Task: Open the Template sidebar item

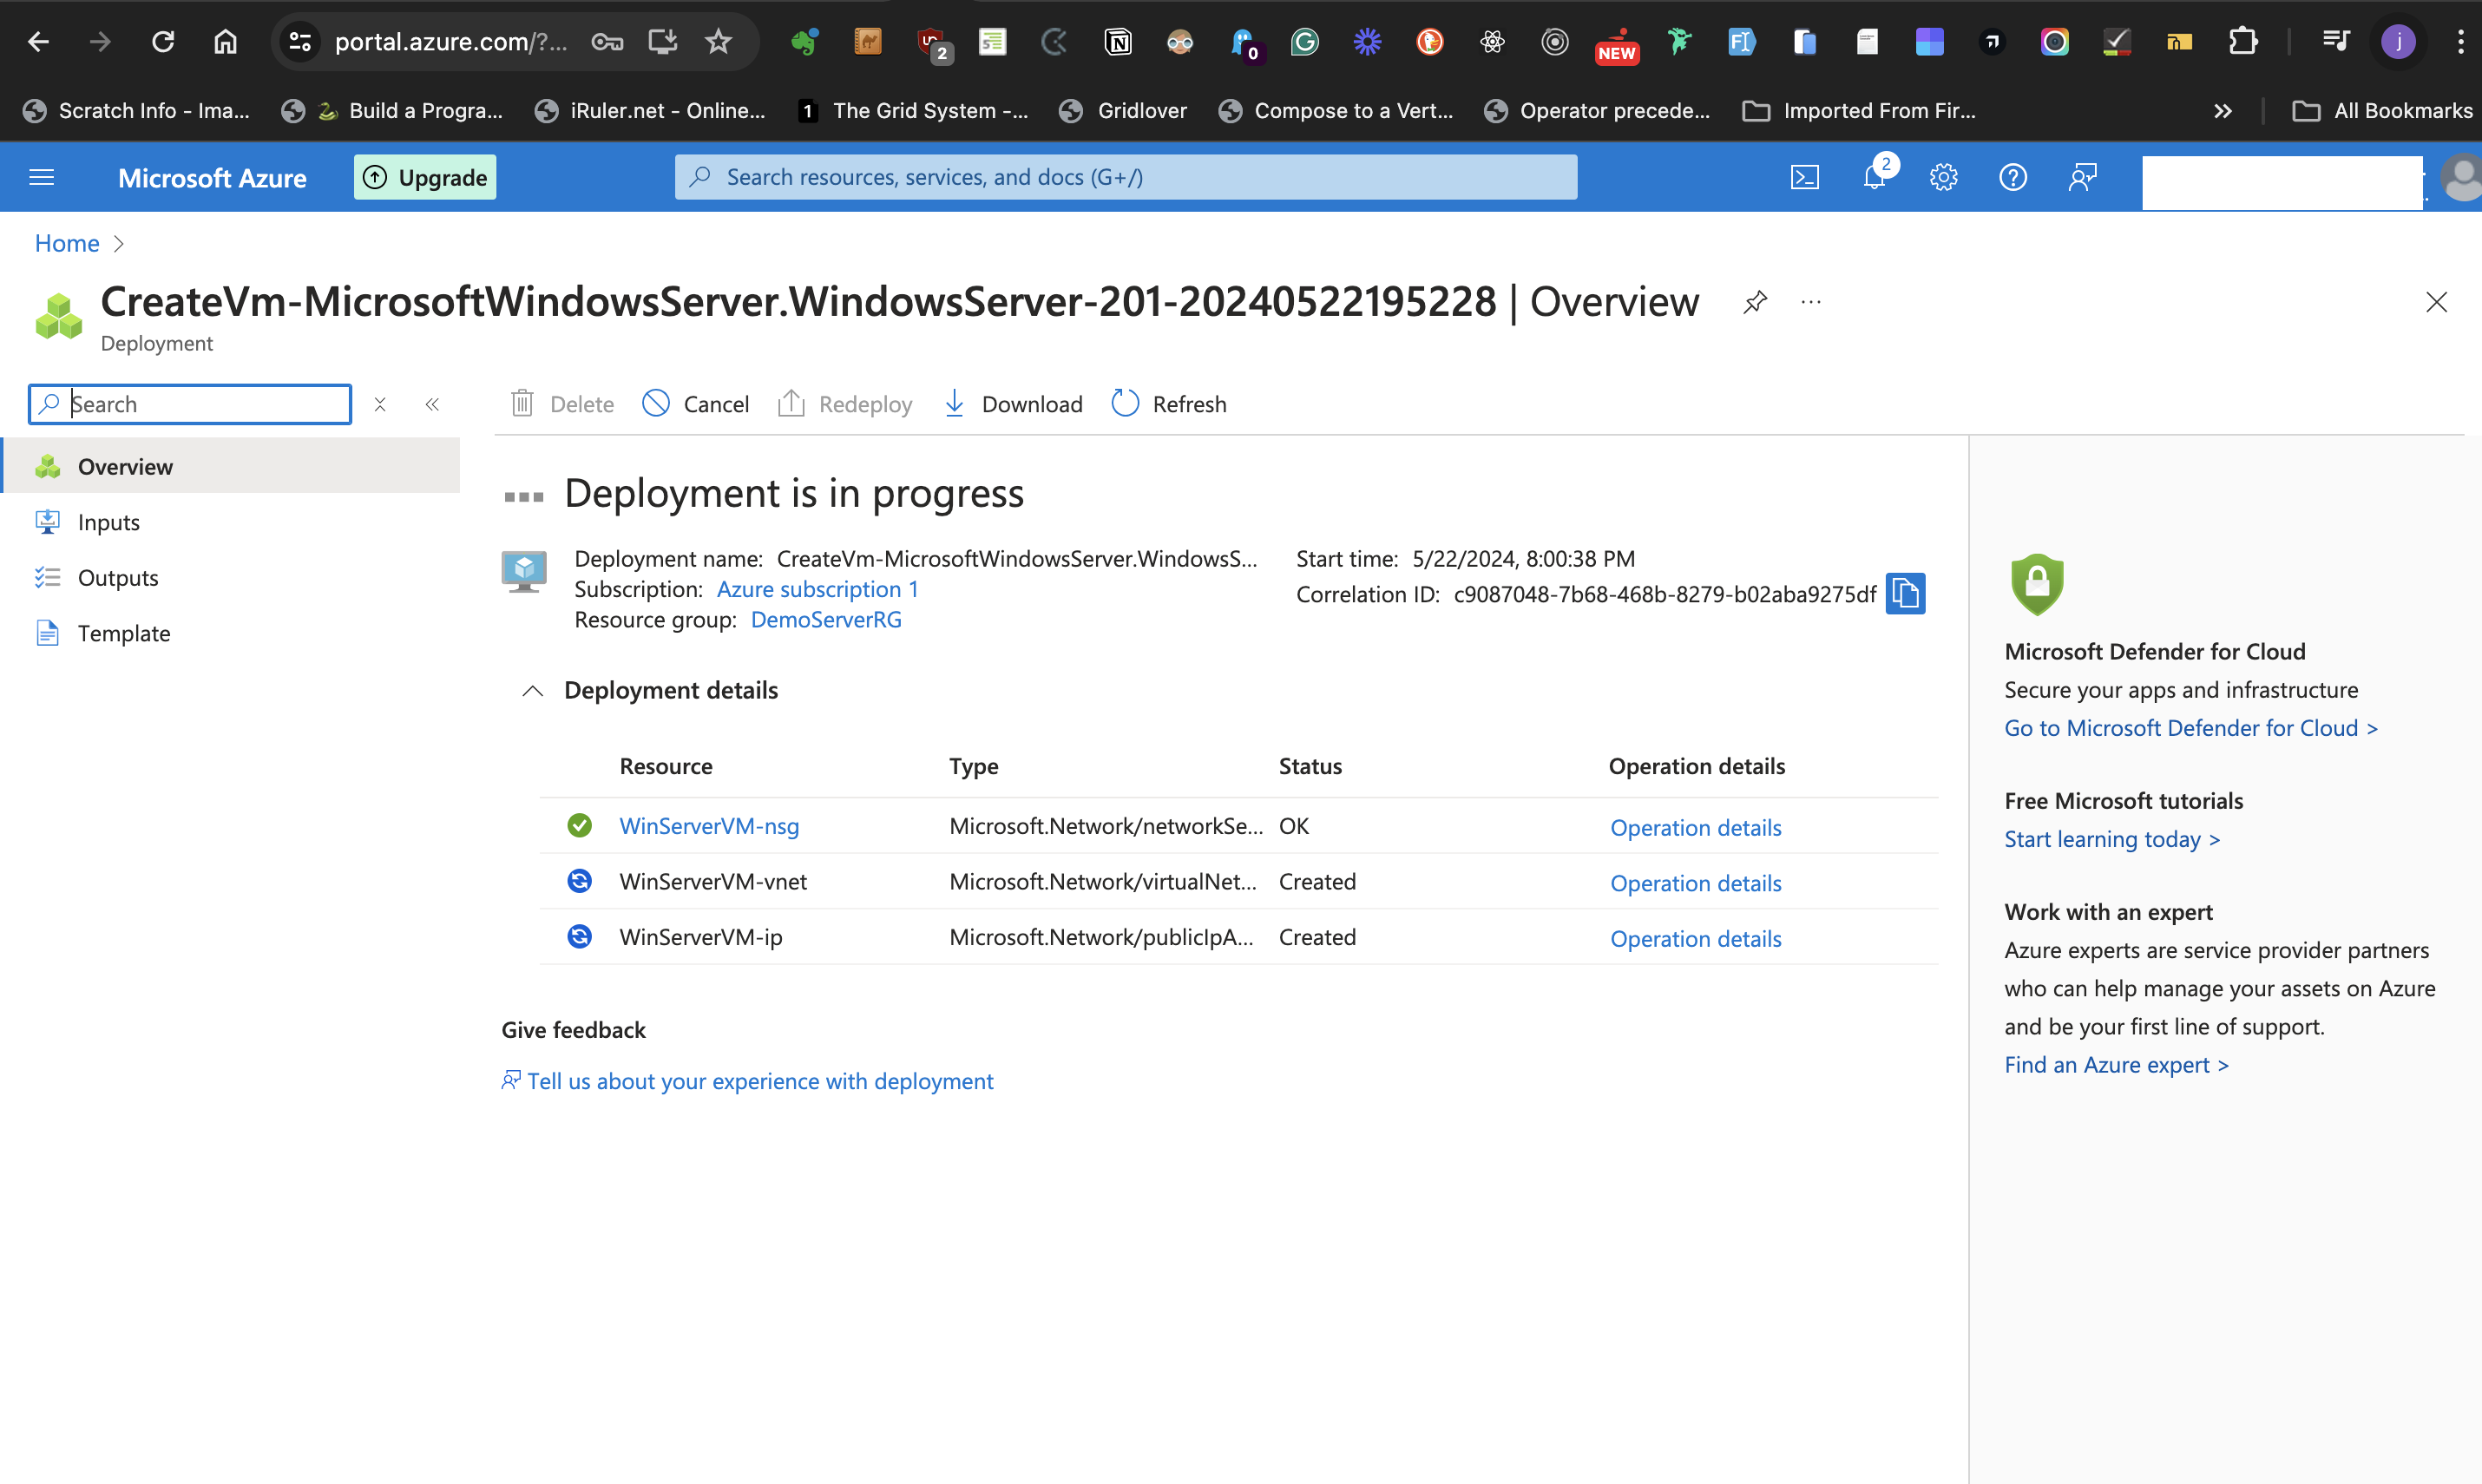Action: point(124,632)
